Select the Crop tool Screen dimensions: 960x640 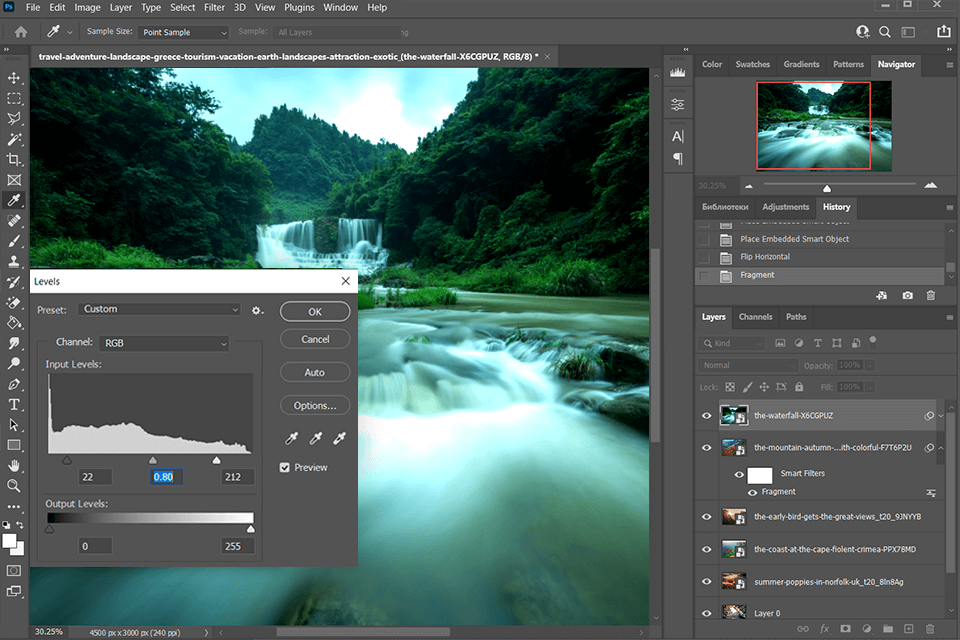click(x=14, y=159)
